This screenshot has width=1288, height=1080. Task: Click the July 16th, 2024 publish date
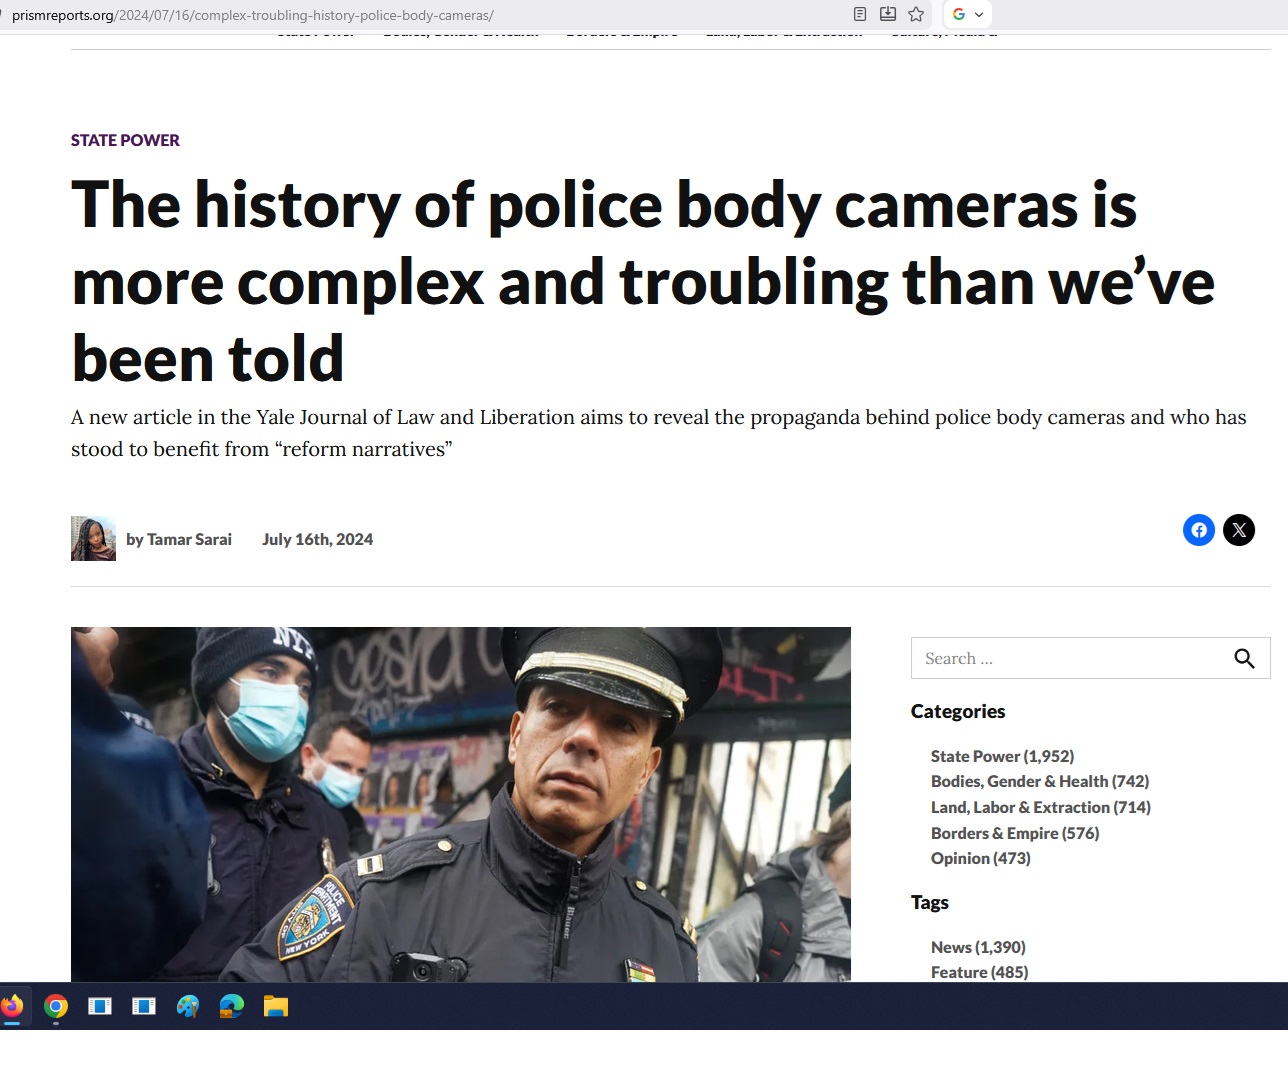click(x=317, y=539)
